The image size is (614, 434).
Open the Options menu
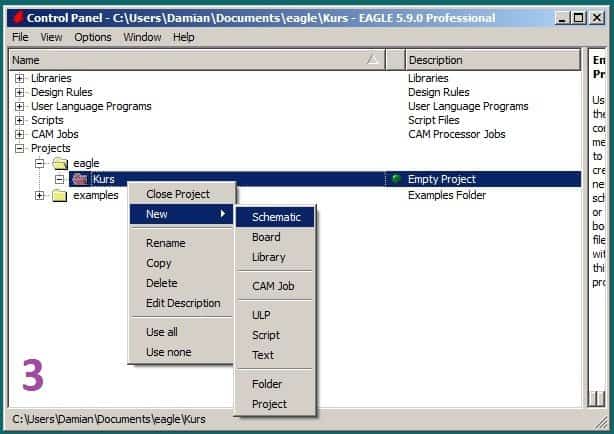coord(93,37)
